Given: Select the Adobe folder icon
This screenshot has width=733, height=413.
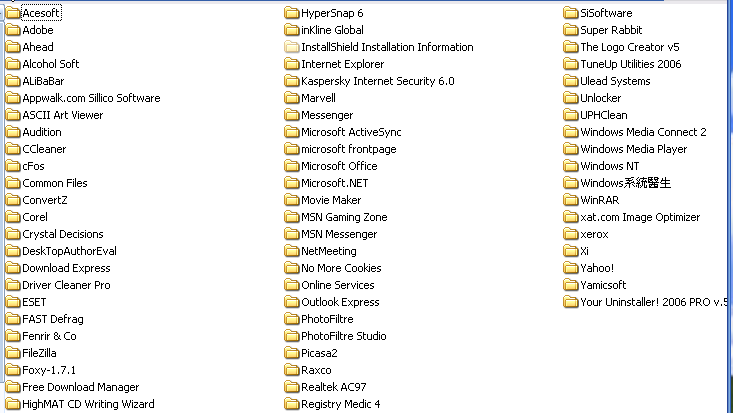Looking at the screenshot, I should [13, 30].
